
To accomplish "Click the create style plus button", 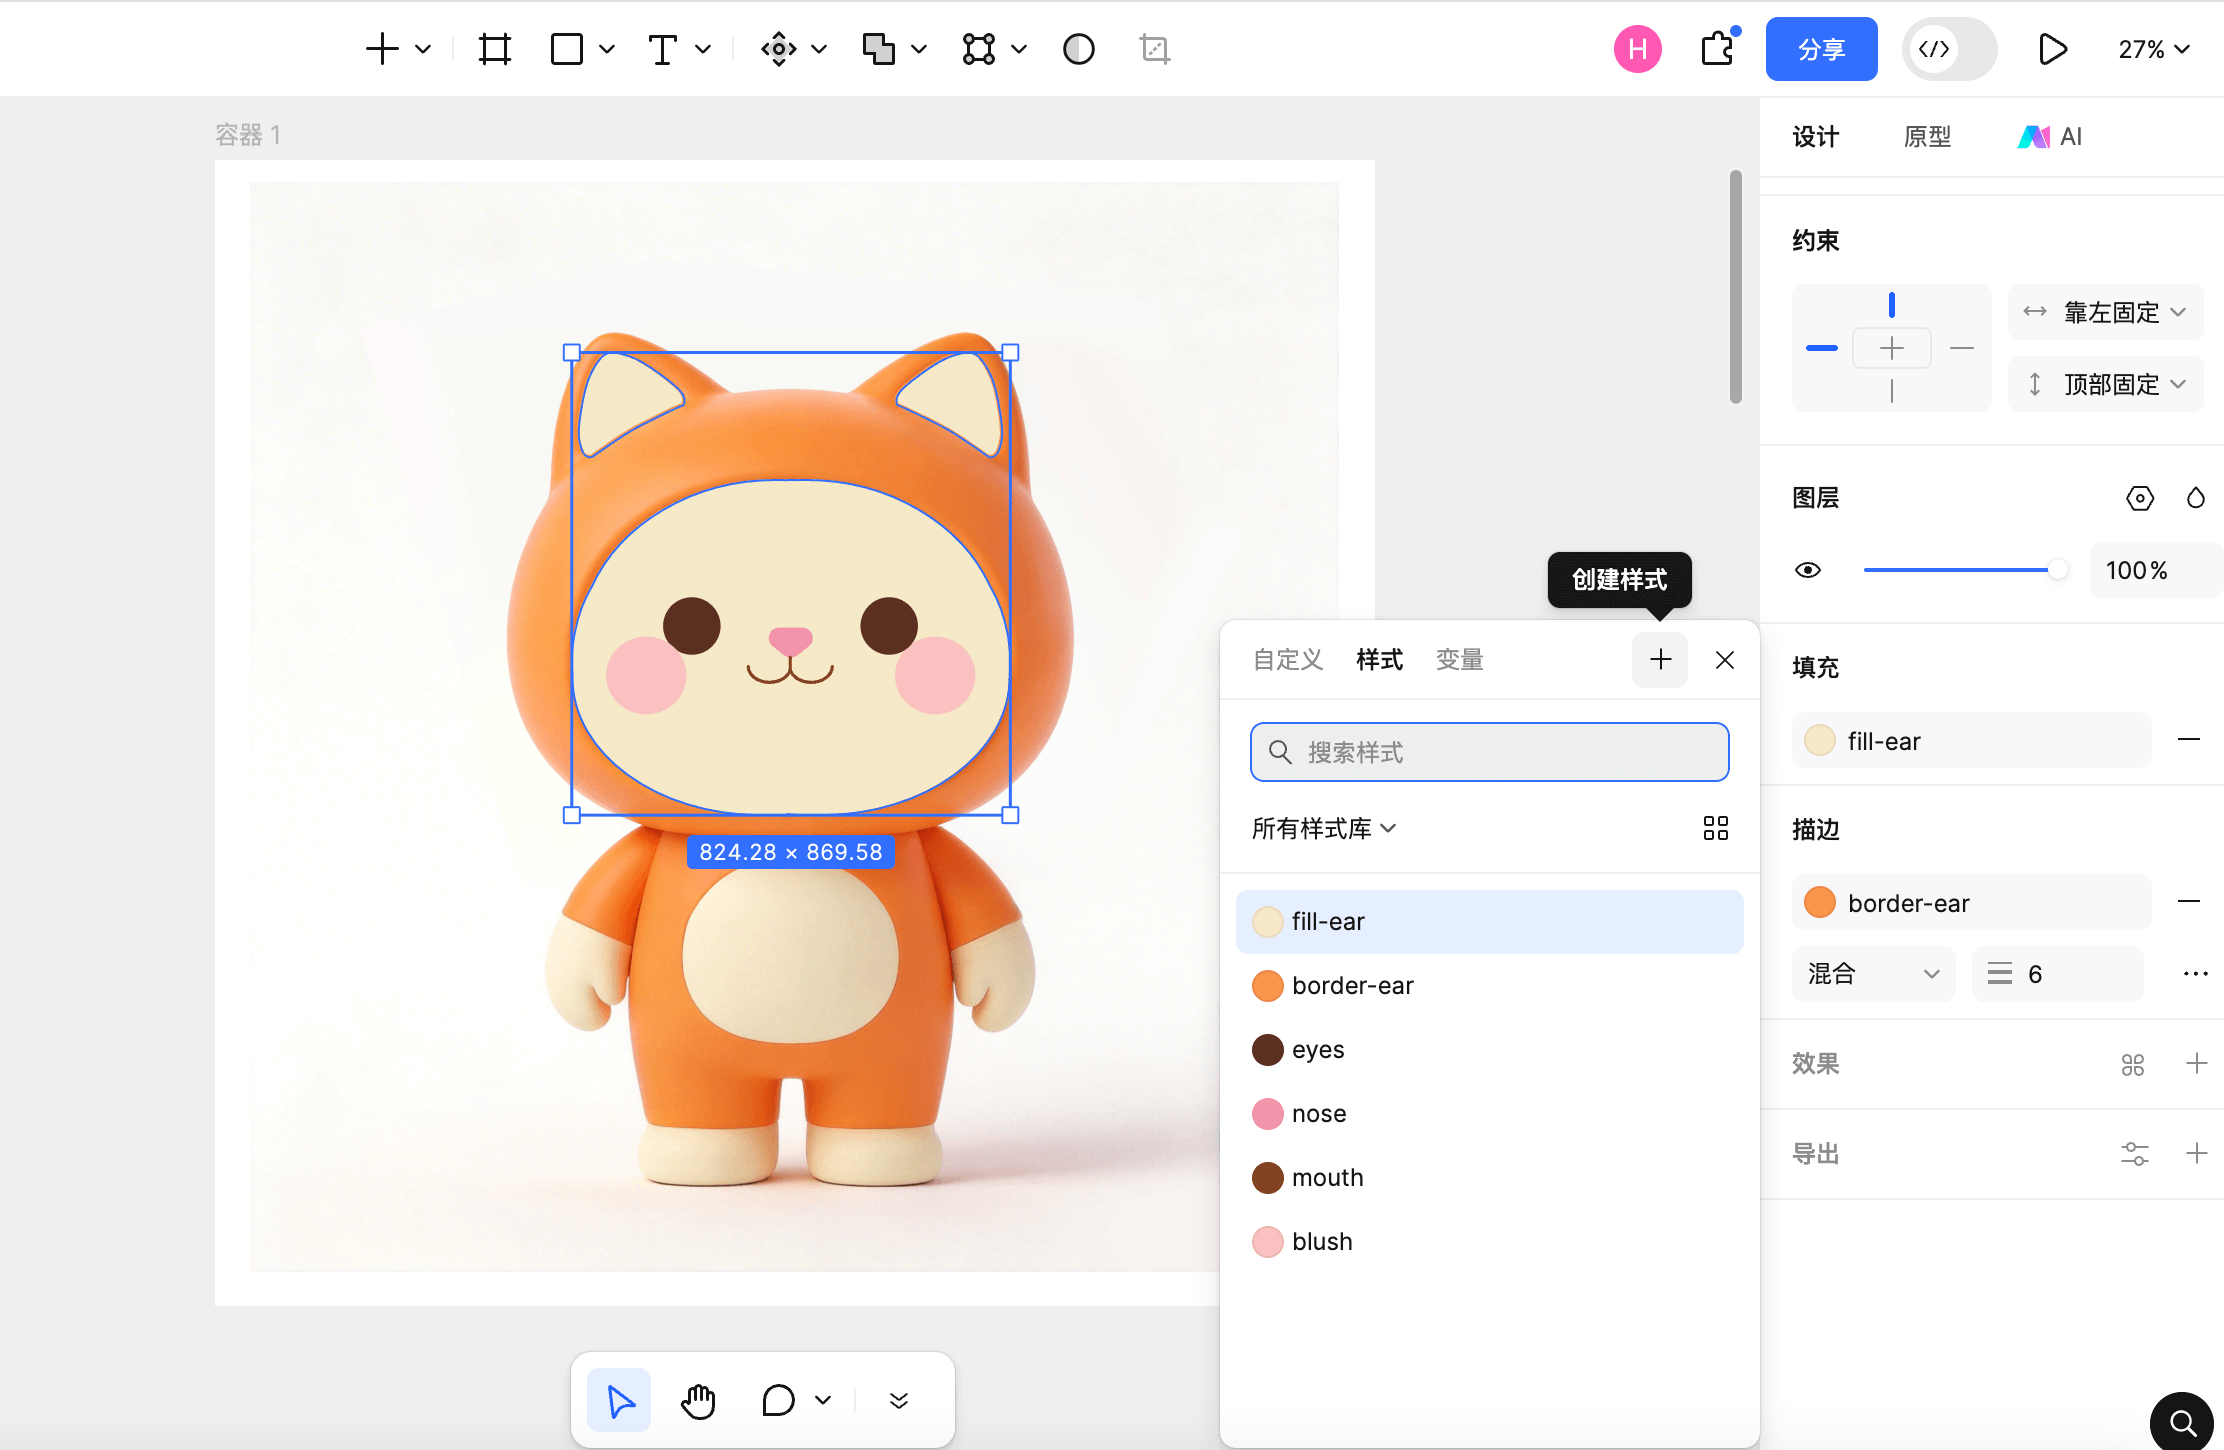I will click(x=1660, y=660).
